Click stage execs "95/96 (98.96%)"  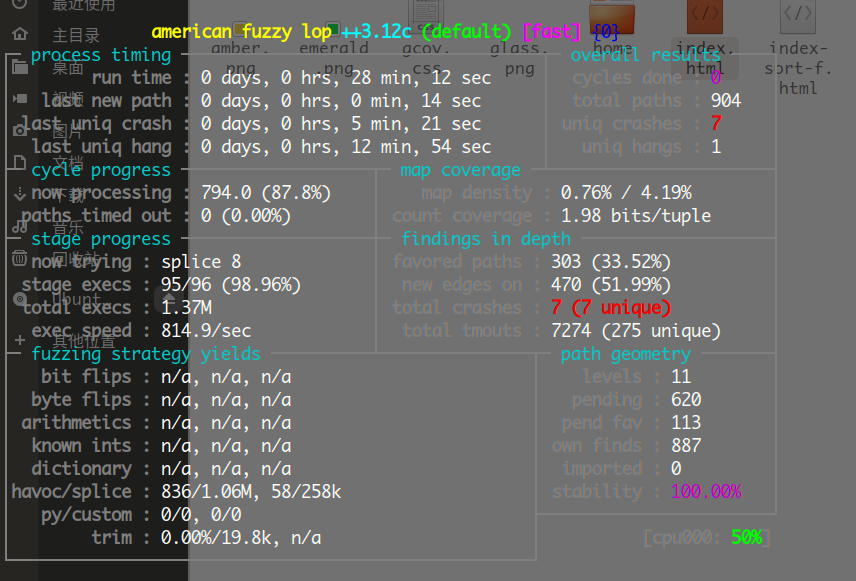coord(231,285)
